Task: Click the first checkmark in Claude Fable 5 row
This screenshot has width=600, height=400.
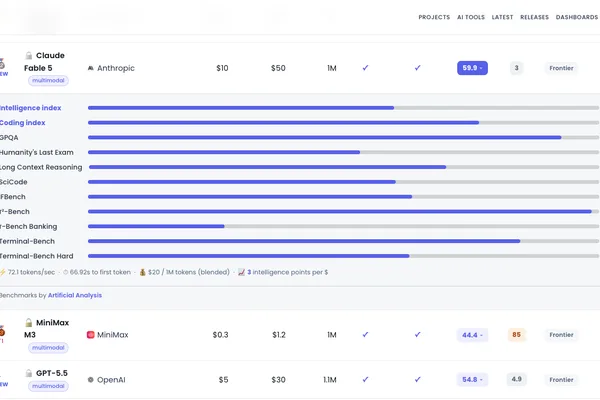Action: click(365, 68)
